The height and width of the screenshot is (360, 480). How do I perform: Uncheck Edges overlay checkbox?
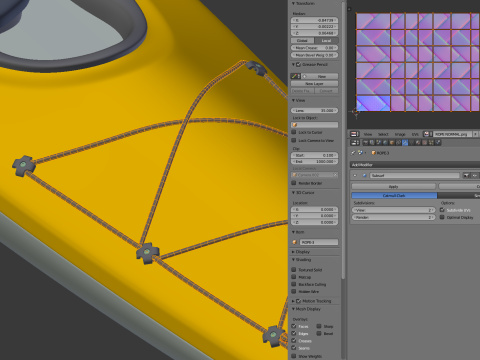pyautogui.click(x=294, y=333)
